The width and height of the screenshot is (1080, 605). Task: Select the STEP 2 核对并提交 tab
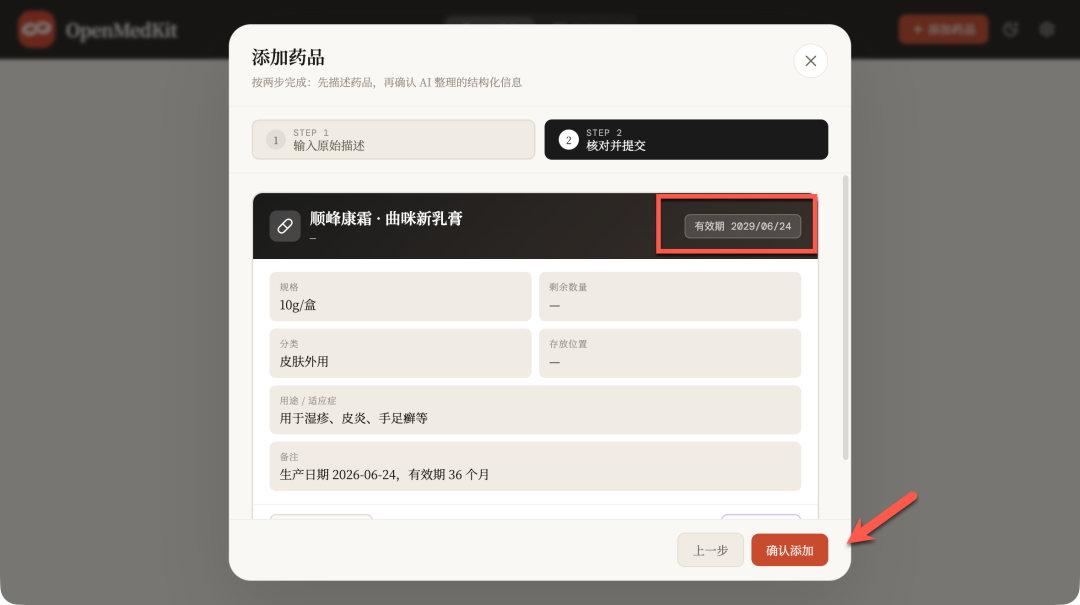point(686,140)
